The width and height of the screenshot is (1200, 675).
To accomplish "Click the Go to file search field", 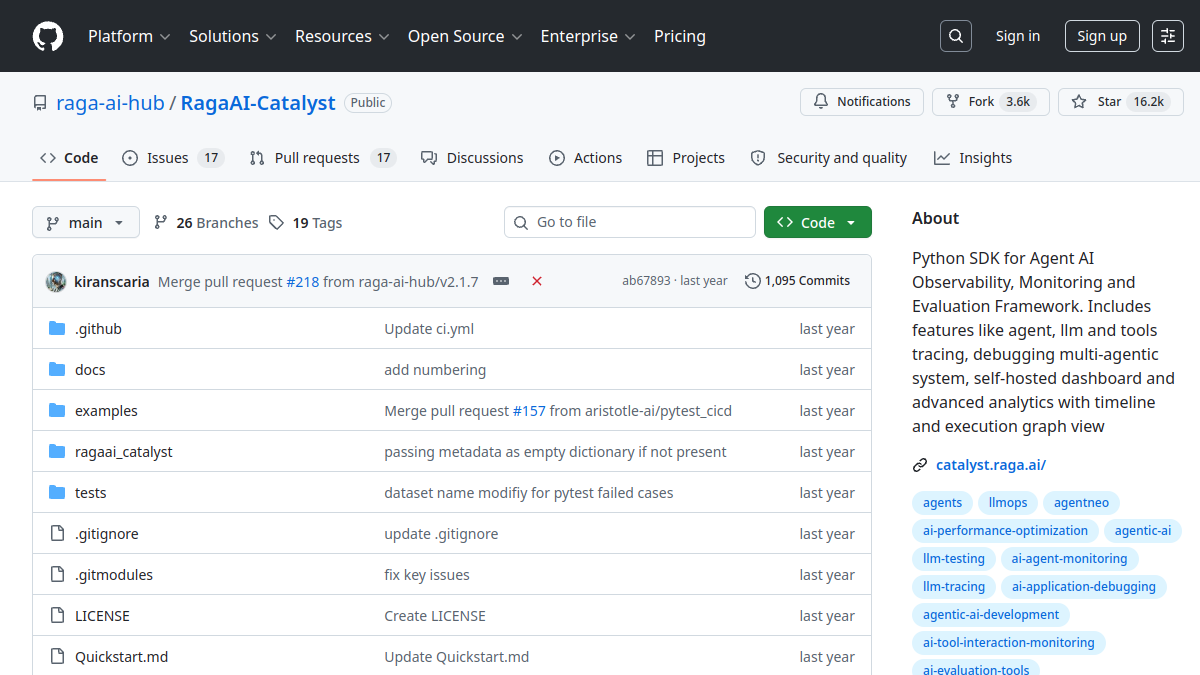I will click(630, 222).
